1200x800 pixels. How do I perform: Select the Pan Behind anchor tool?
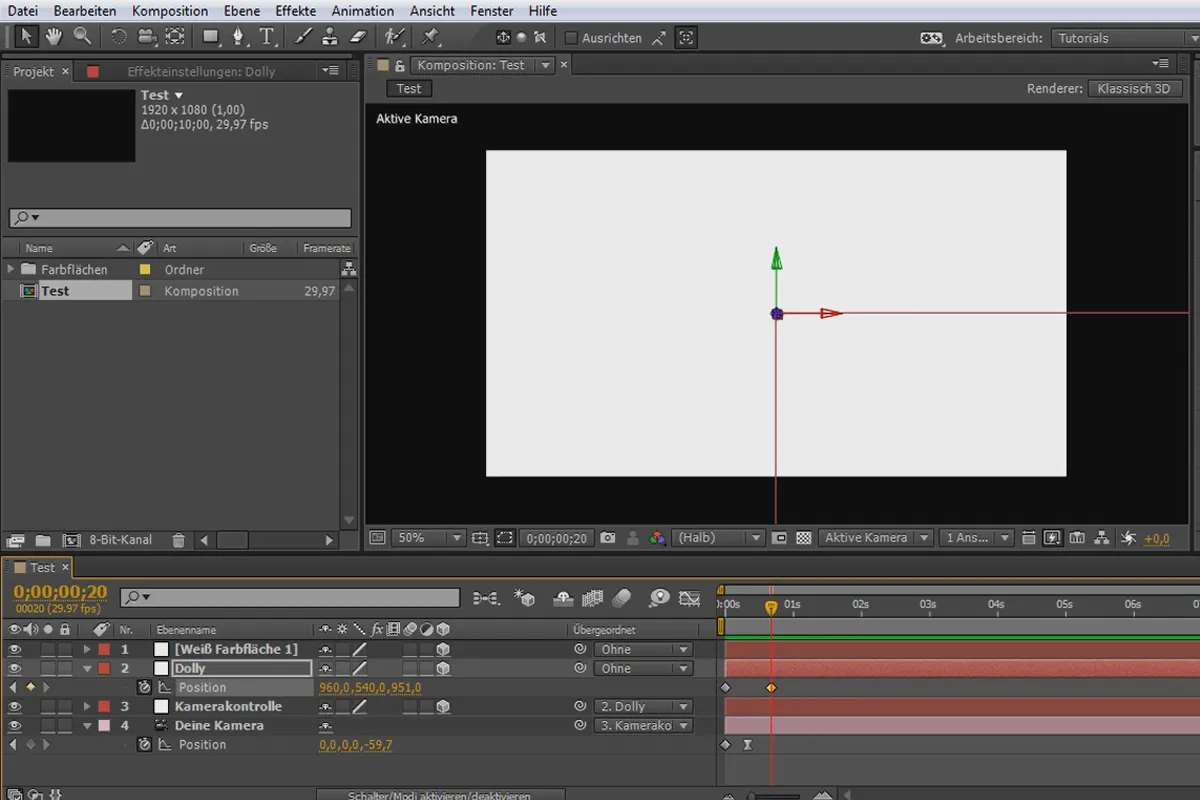[175, 37]
